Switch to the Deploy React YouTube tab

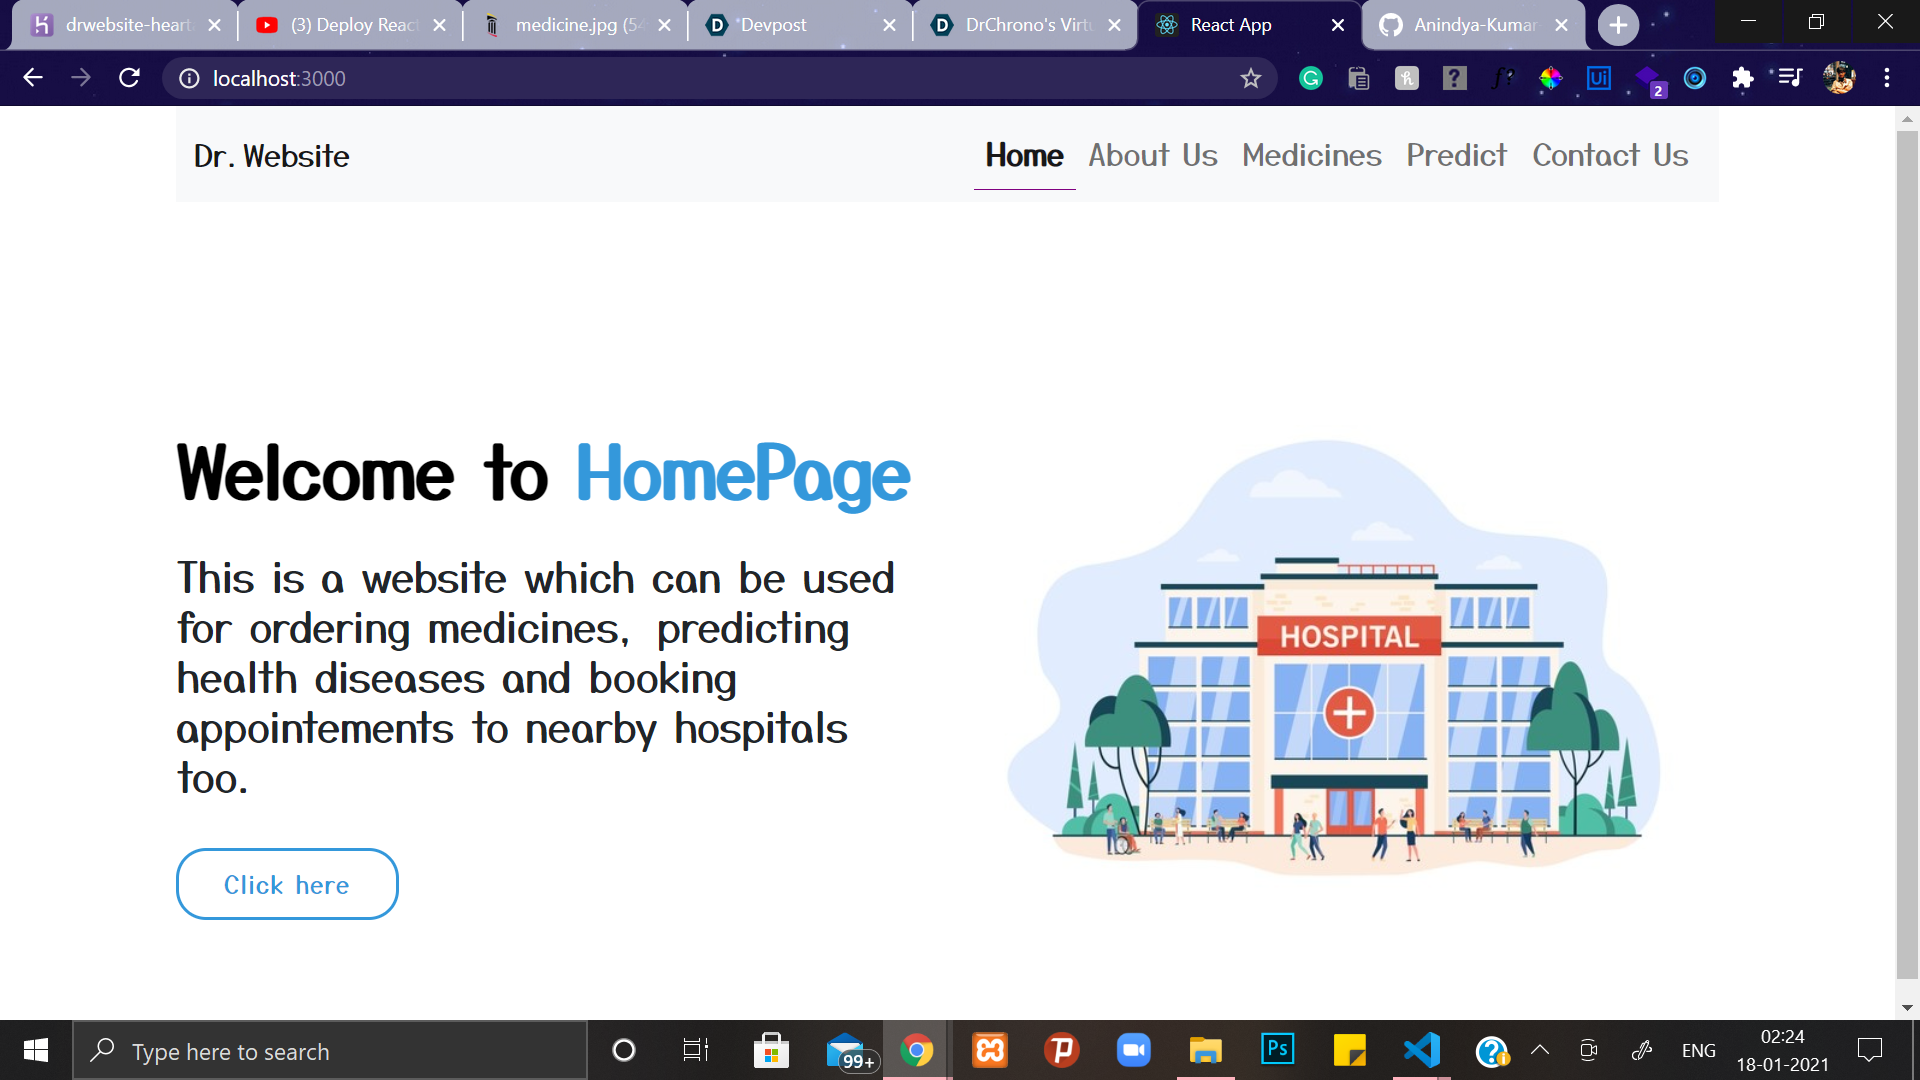(350, 25)
